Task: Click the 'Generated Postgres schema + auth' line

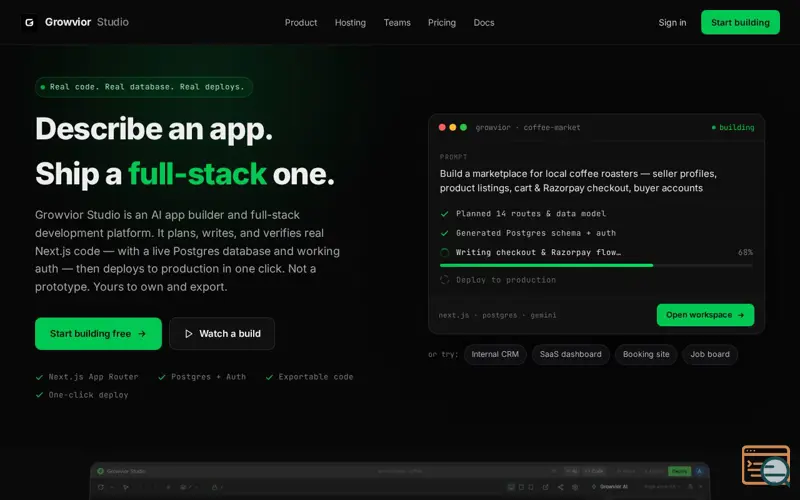Action: click(536, 233)
